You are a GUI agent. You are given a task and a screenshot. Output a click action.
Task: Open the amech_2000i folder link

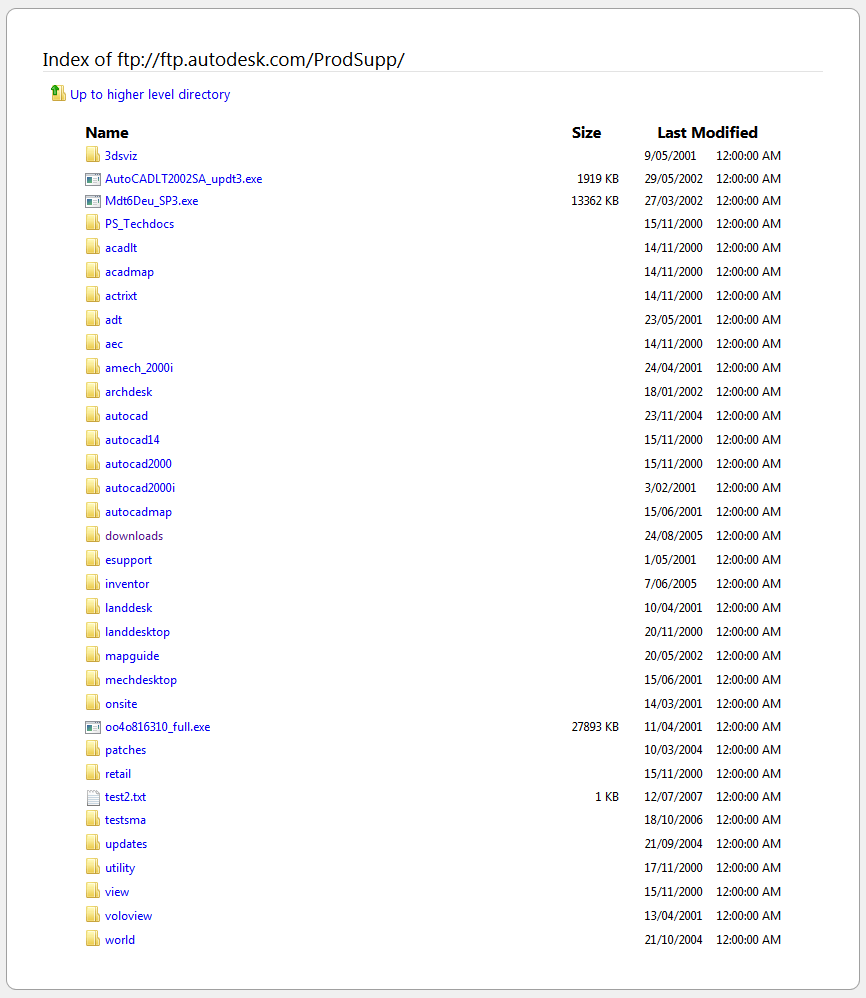point(139,368)
